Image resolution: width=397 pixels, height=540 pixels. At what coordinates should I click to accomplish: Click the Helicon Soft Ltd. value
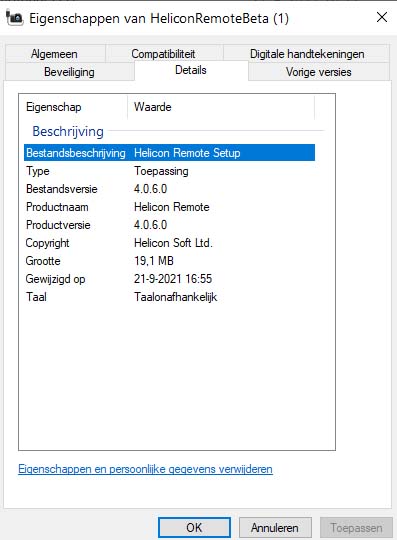tap(173, 243)
